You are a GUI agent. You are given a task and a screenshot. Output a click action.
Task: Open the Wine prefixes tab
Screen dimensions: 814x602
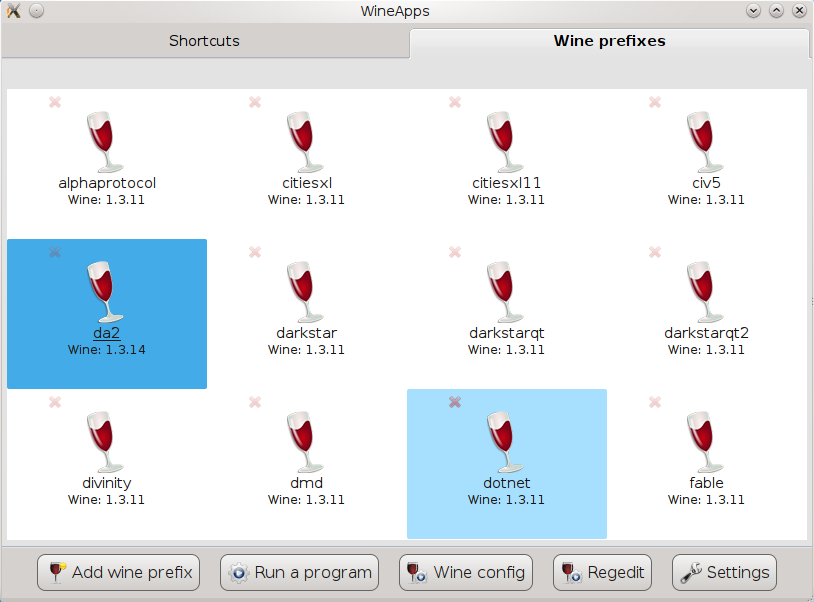(x=609, y=41)
